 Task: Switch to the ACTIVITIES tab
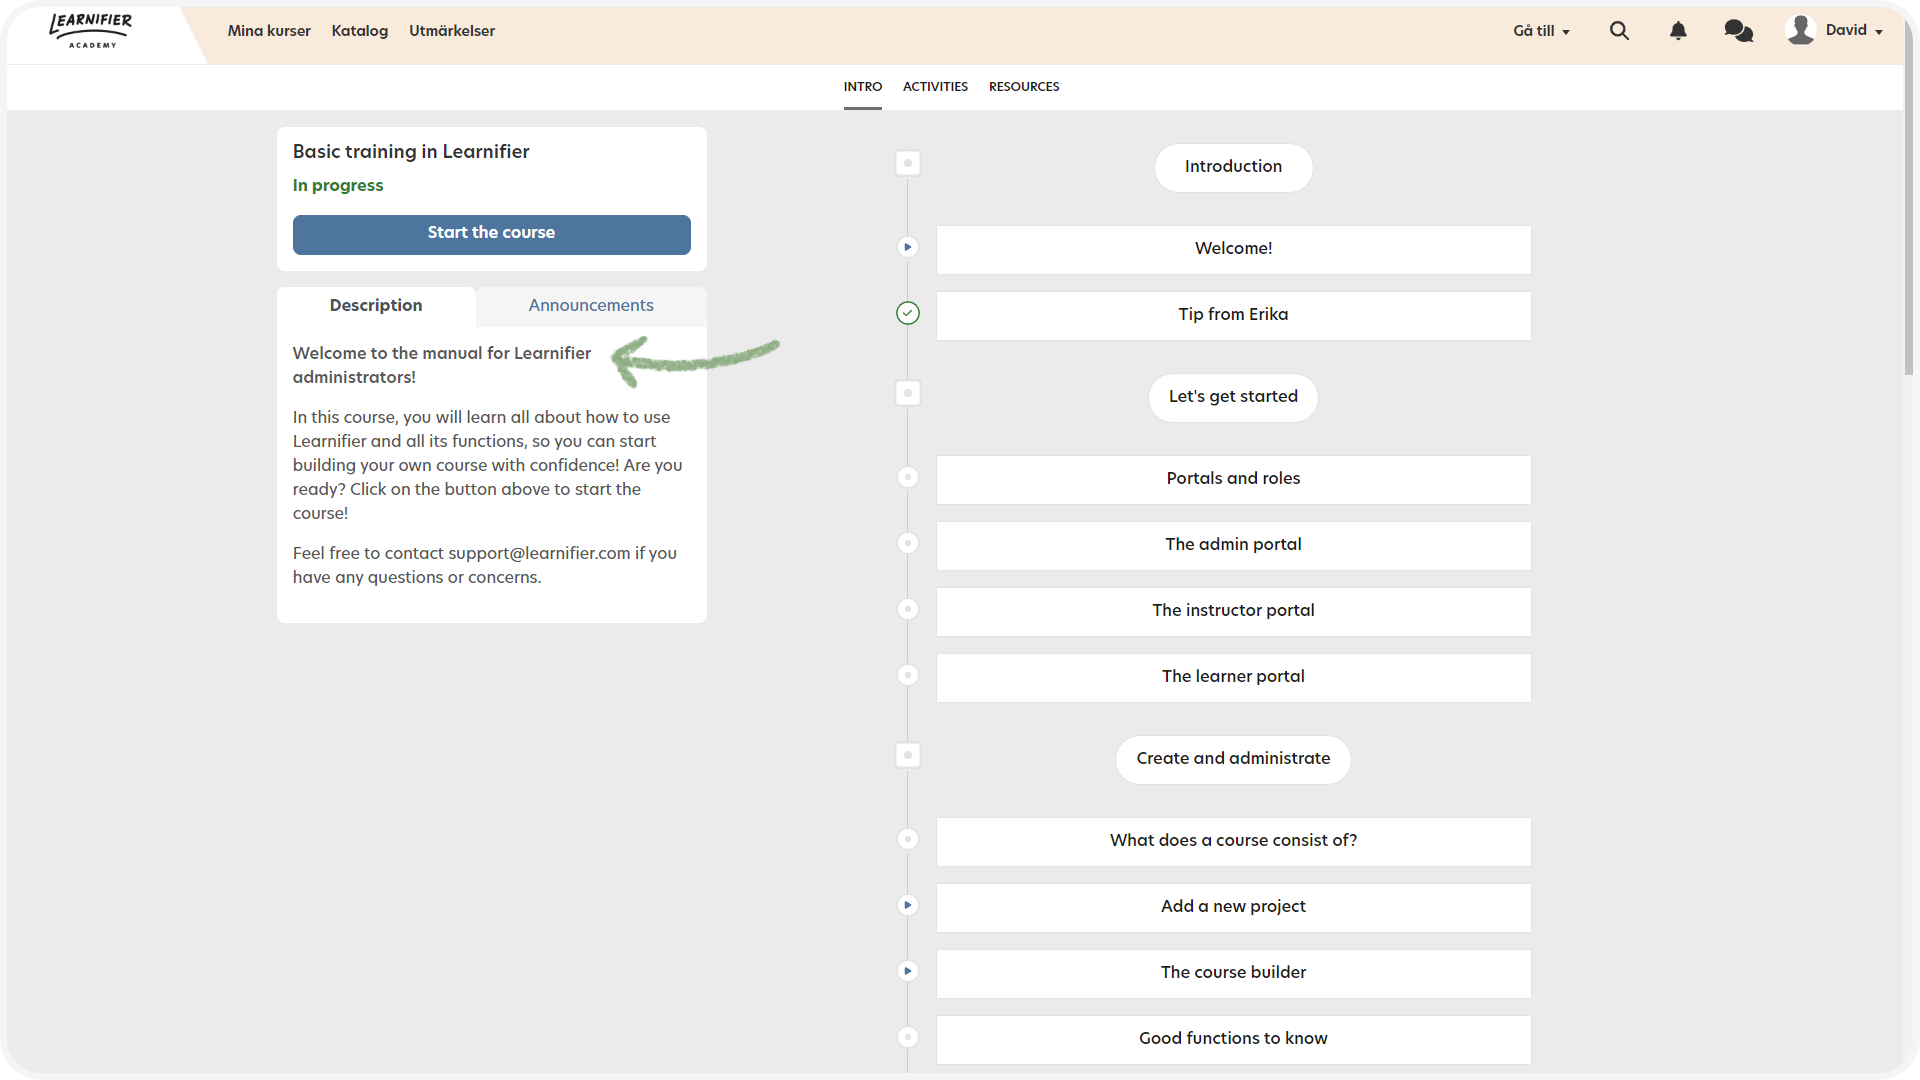click(935, 87)
